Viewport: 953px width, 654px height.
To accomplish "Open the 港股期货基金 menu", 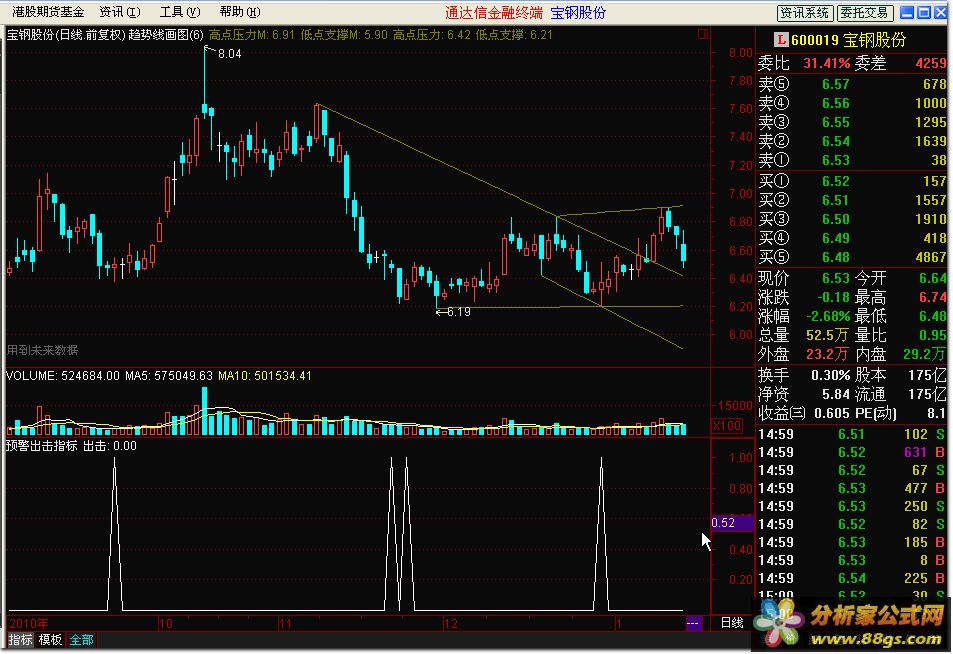I will [47, 12].
